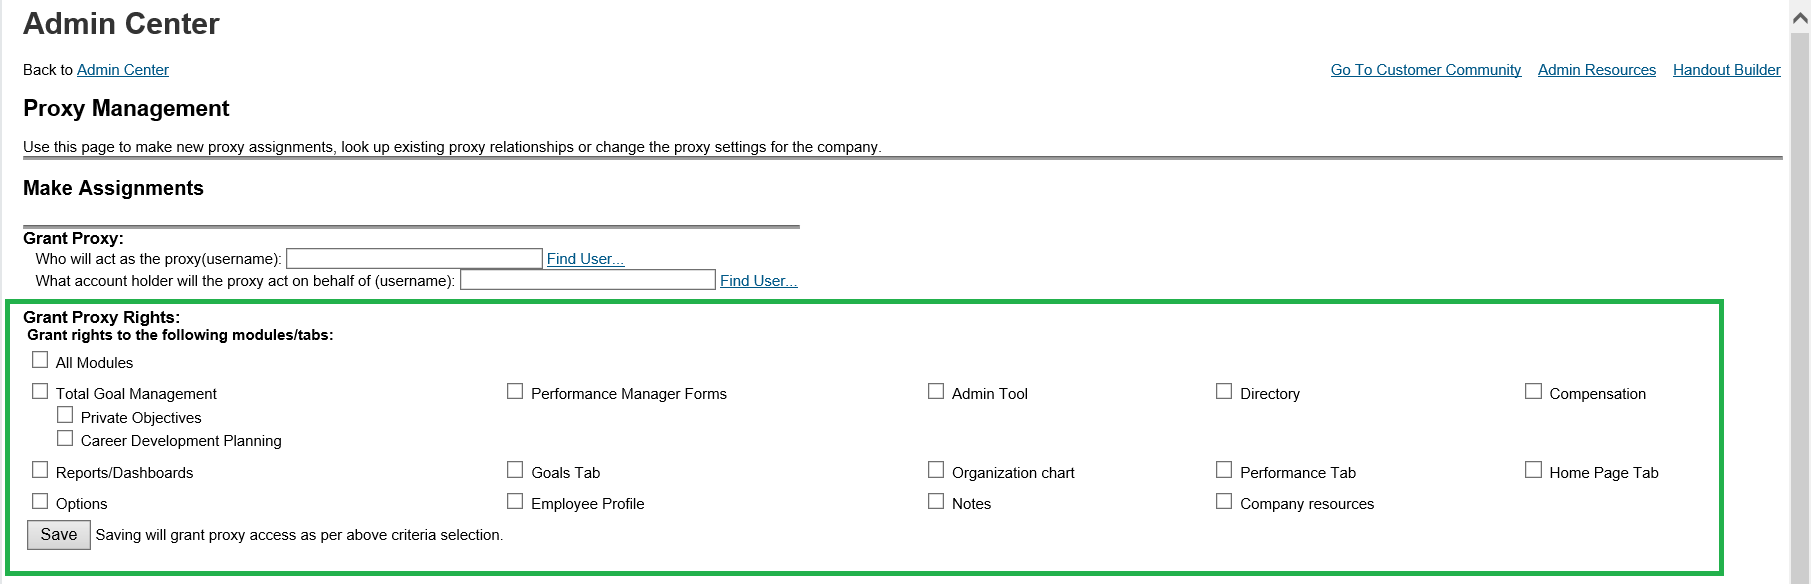
Task: Check the All Modules checkbox
Action: (40, 360)
